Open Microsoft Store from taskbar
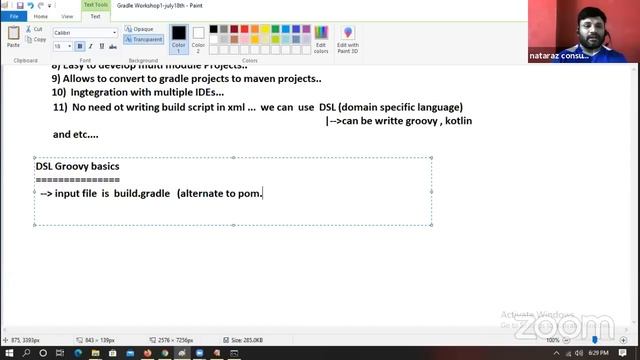Screen dimensions: 640x360 [113, 353]
